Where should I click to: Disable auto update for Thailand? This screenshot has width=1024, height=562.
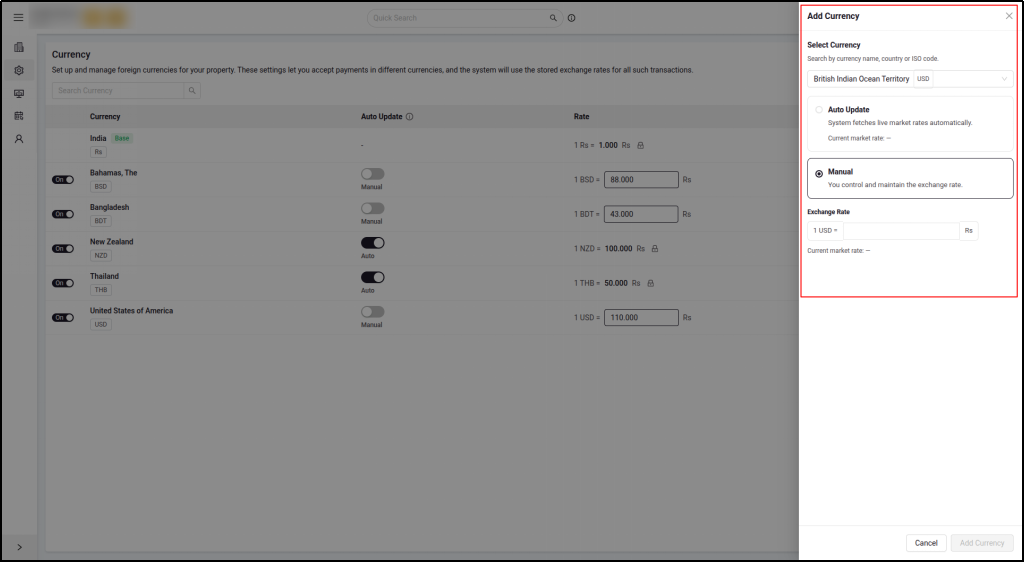(x=373, y=277)
